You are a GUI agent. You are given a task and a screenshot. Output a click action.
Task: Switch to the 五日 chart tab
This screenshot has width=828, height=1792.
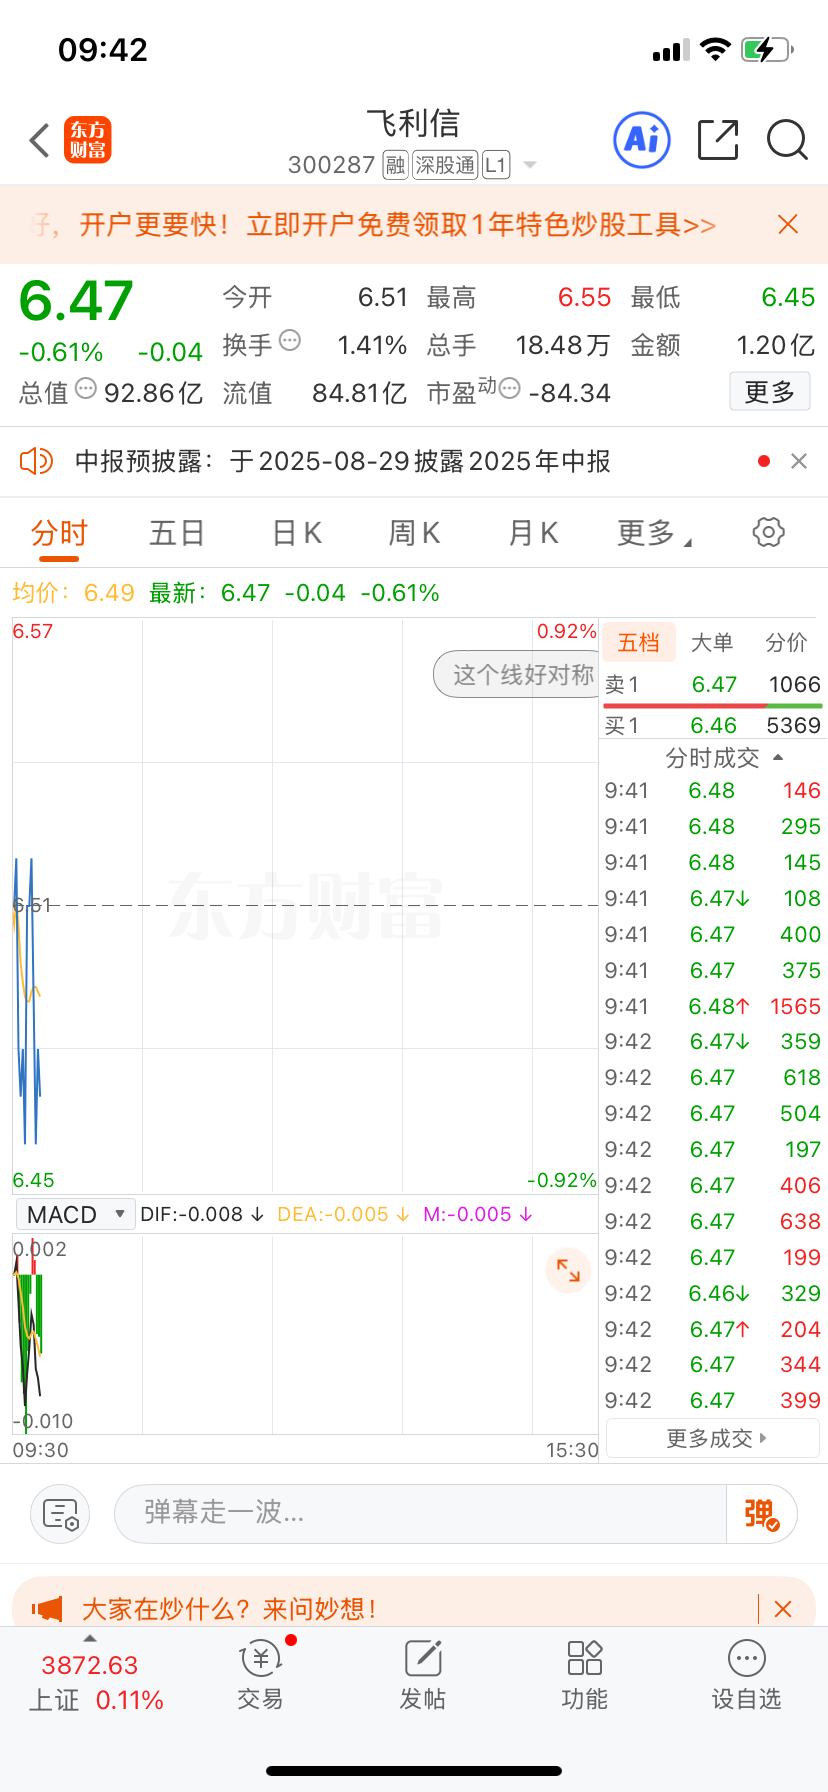pos(177,533)
